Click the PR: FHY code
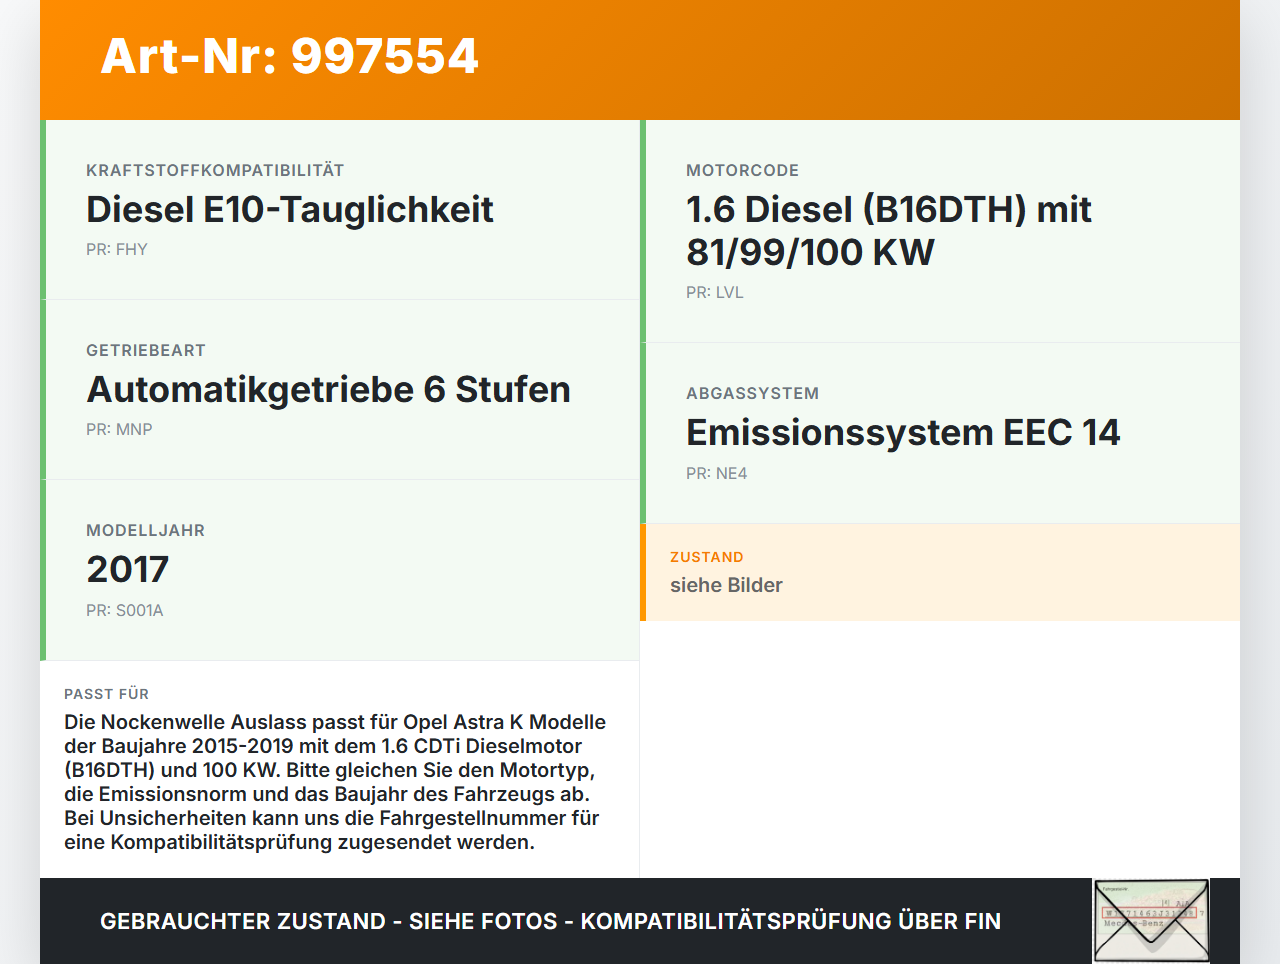The width and height of the screenshot is (1280, 964). [x=117, y=250]
